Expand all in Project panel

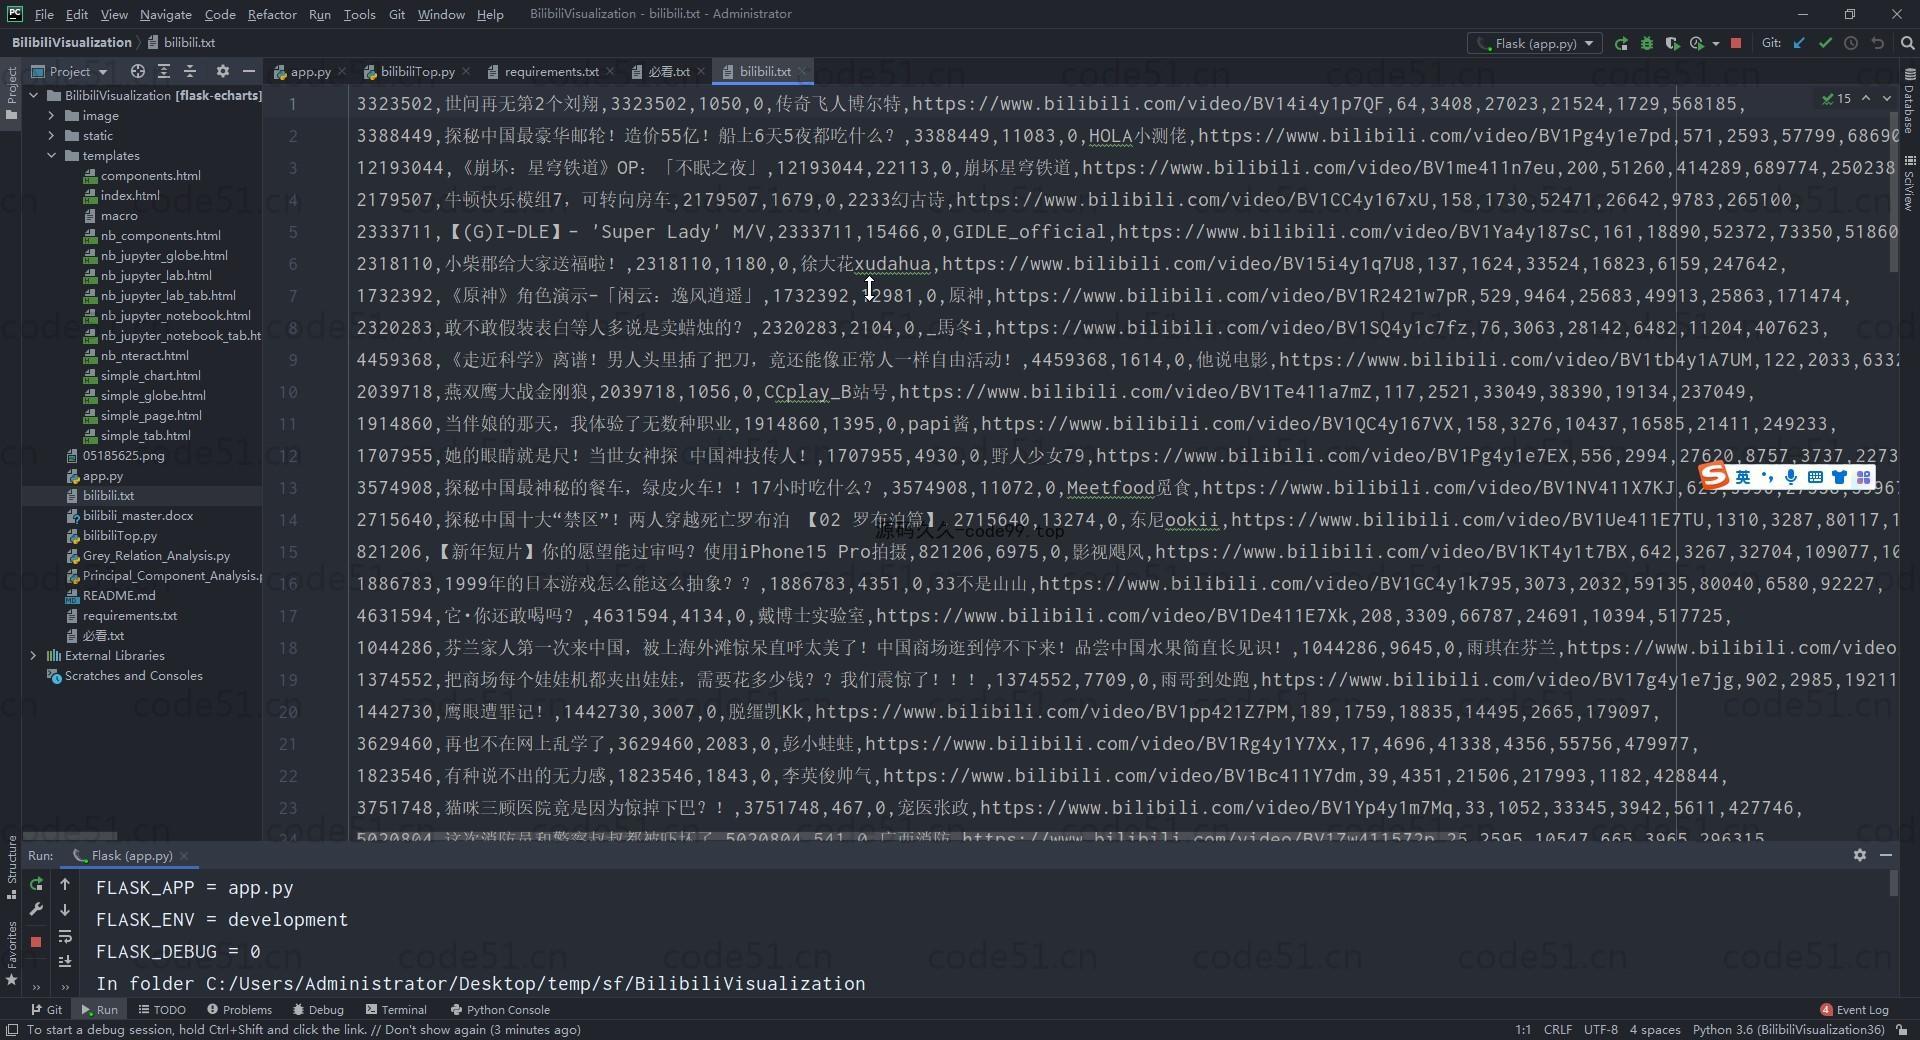coord(164,71)
